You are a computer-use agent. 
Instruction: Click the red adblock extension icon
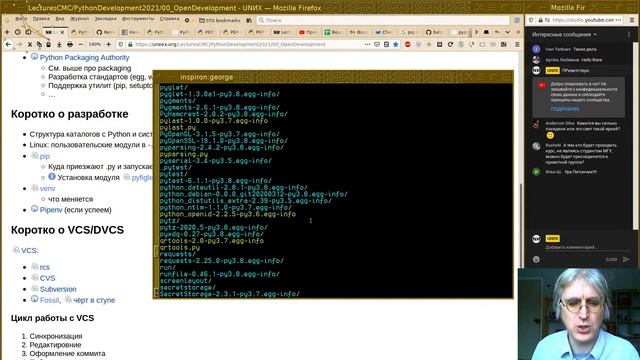pyautogui.click(x=407, y=44)
